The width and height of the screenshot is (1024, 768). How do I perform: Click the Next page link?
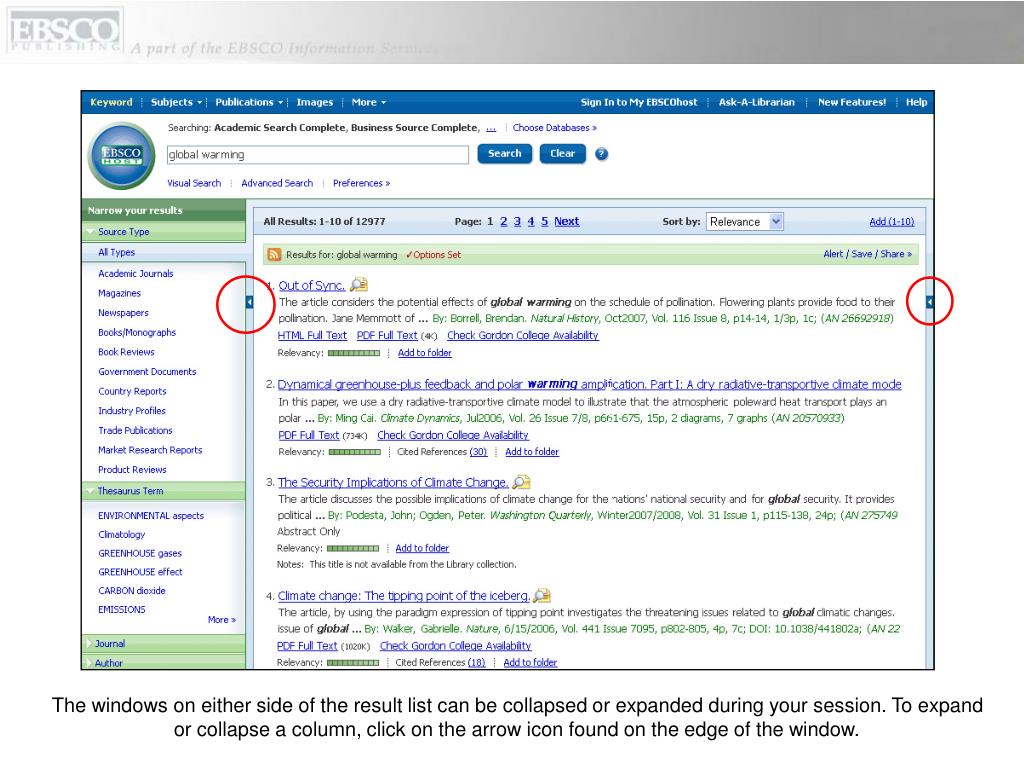point(567,221)
